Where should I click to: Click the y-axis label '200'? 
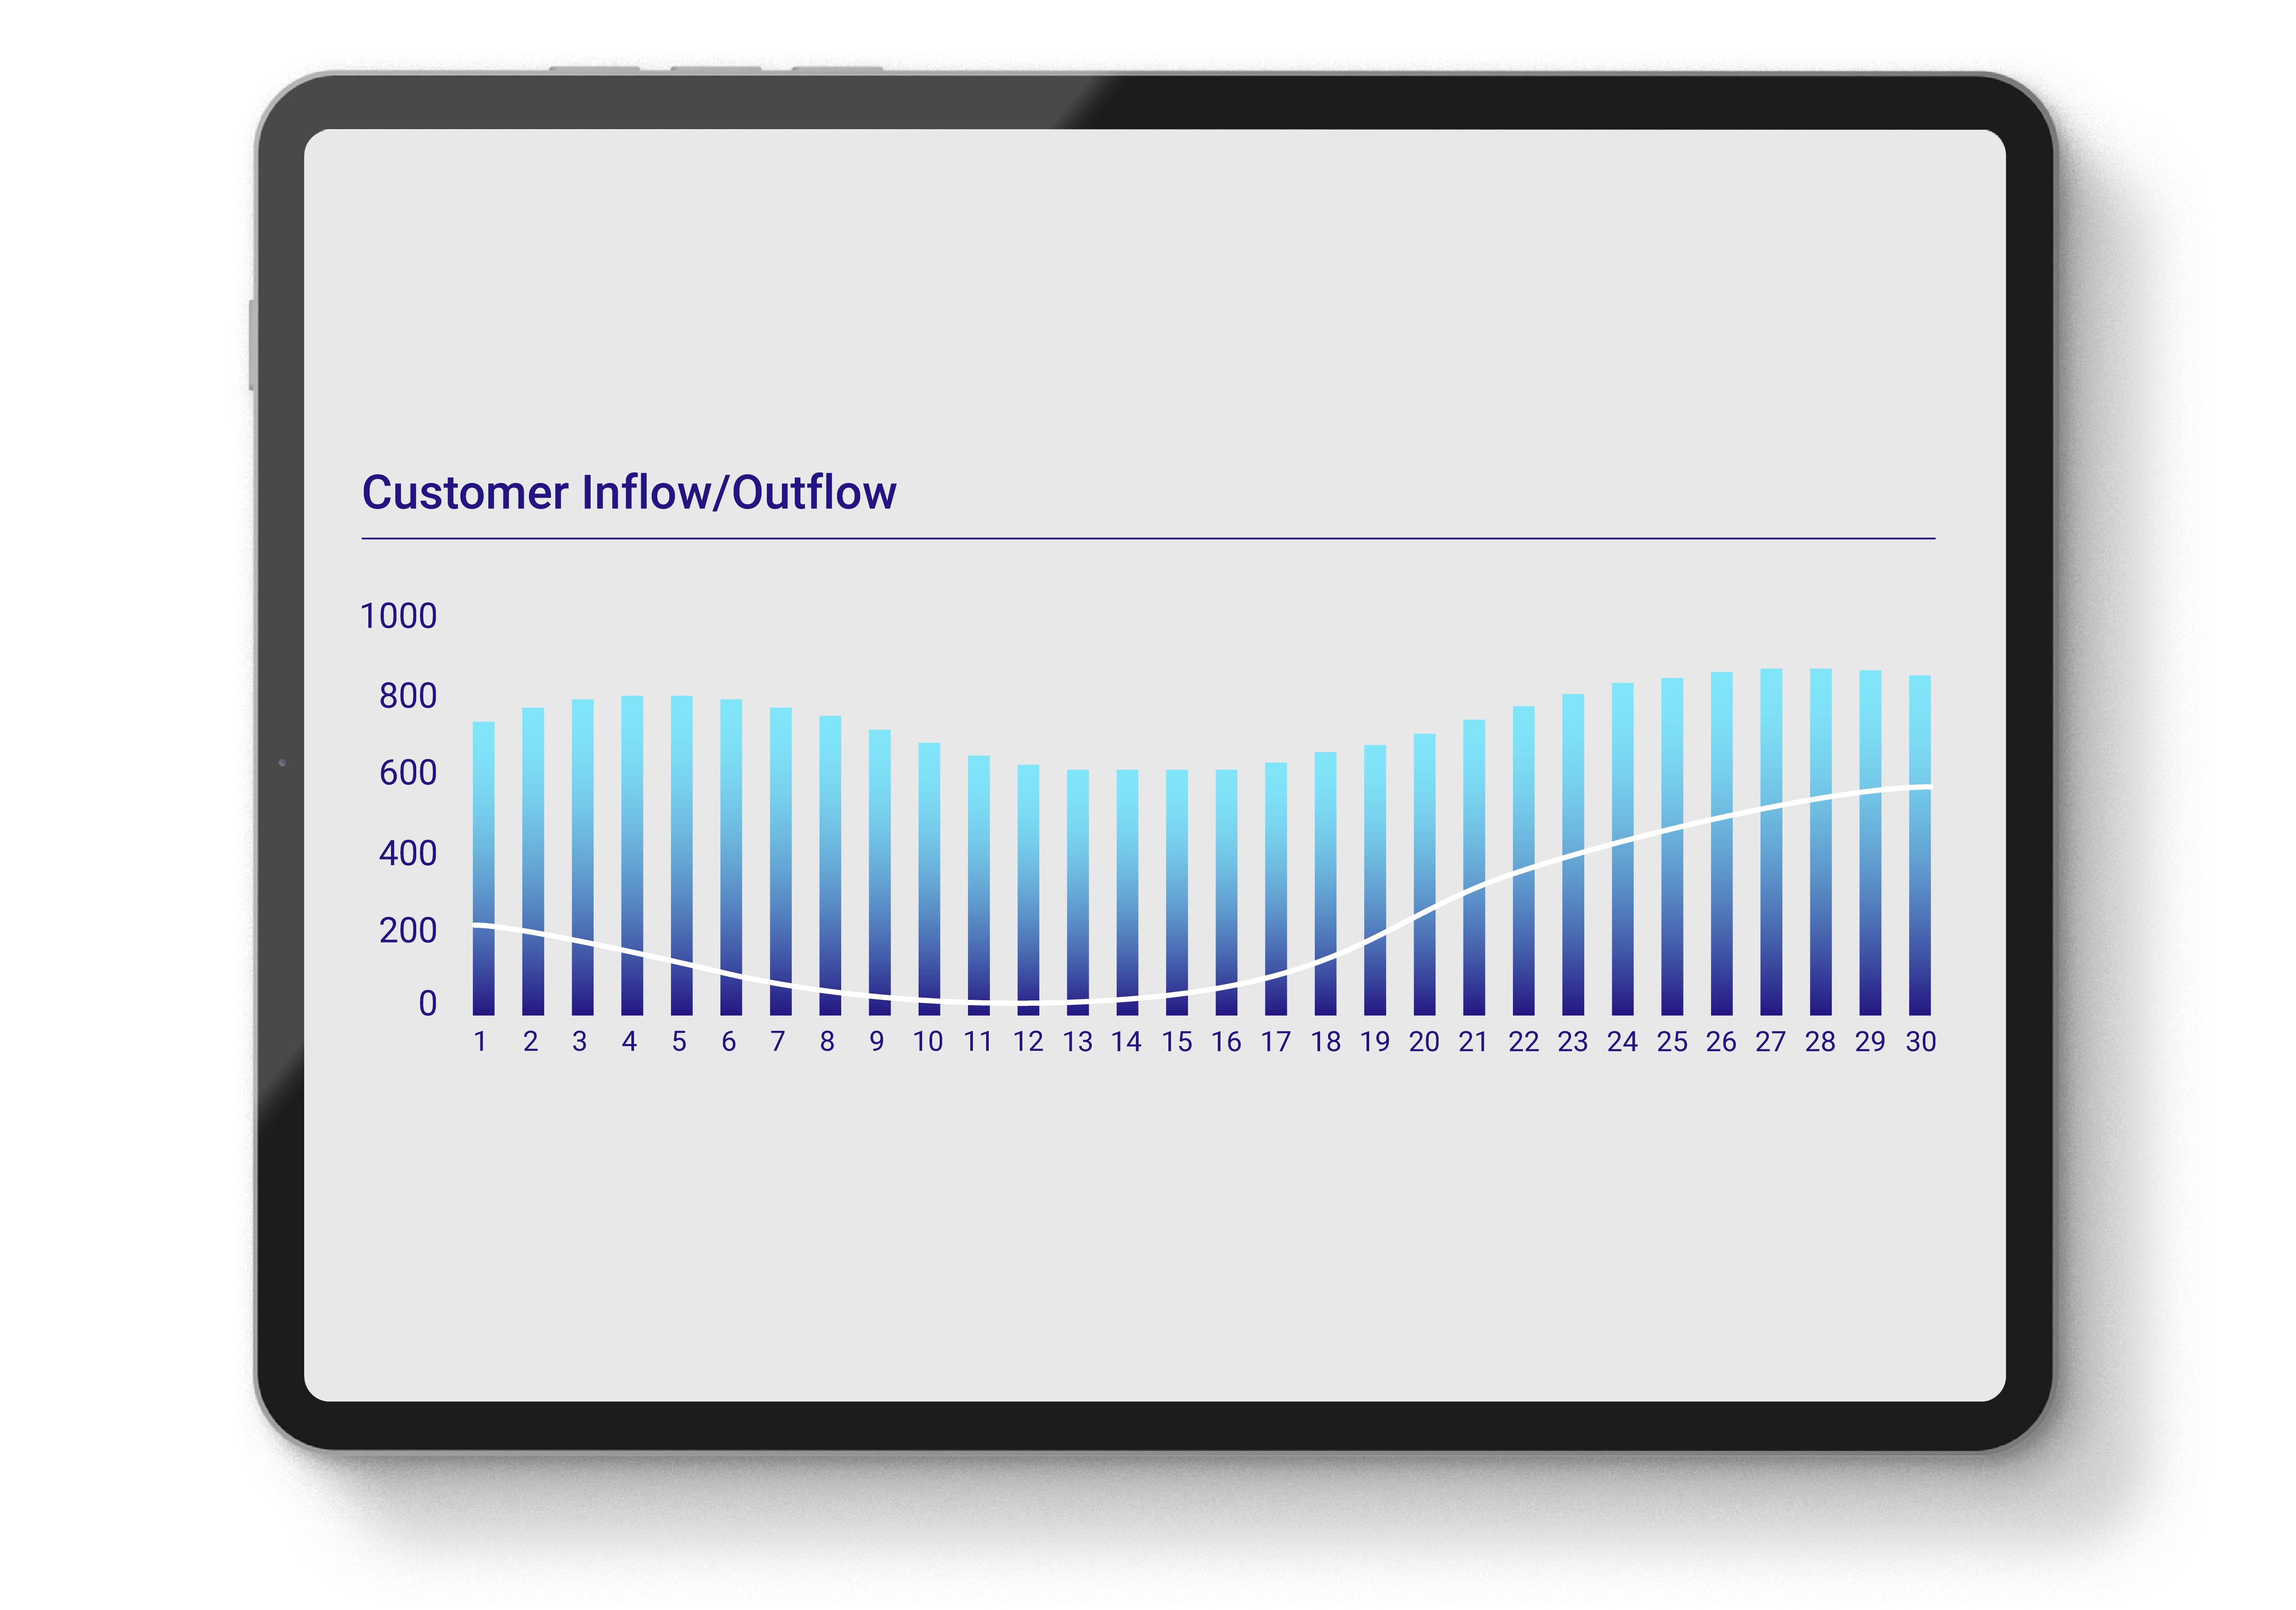[x=408, y=931]
